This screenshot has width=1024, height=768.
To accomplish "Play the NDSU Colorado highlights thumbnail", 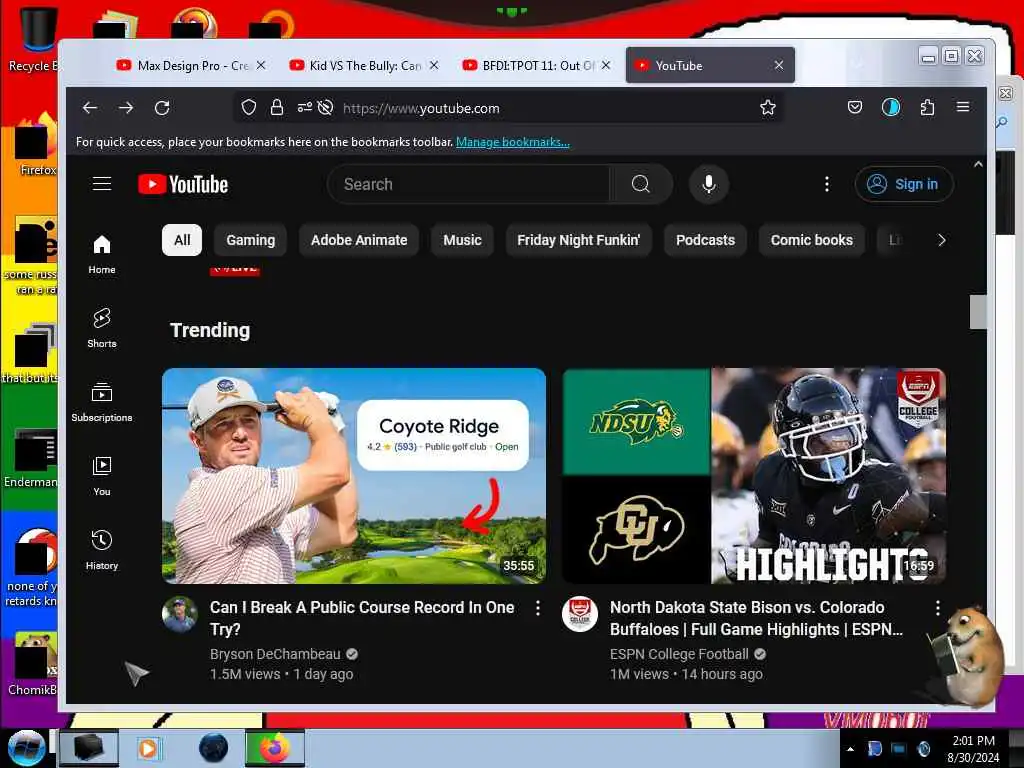I will point(754,475).
